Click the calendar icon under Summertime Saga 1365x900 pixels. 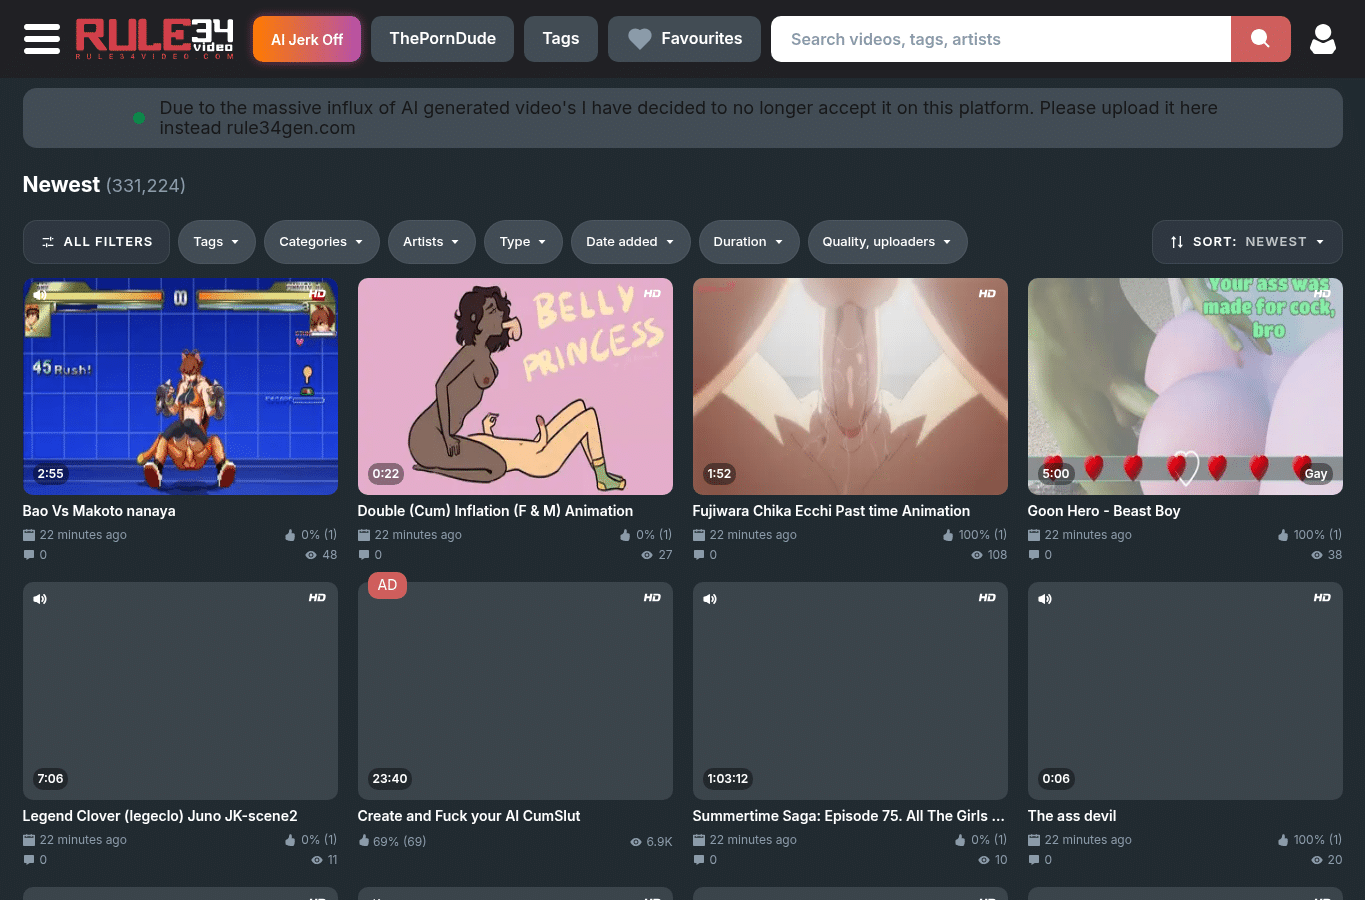tap(699, 840)
